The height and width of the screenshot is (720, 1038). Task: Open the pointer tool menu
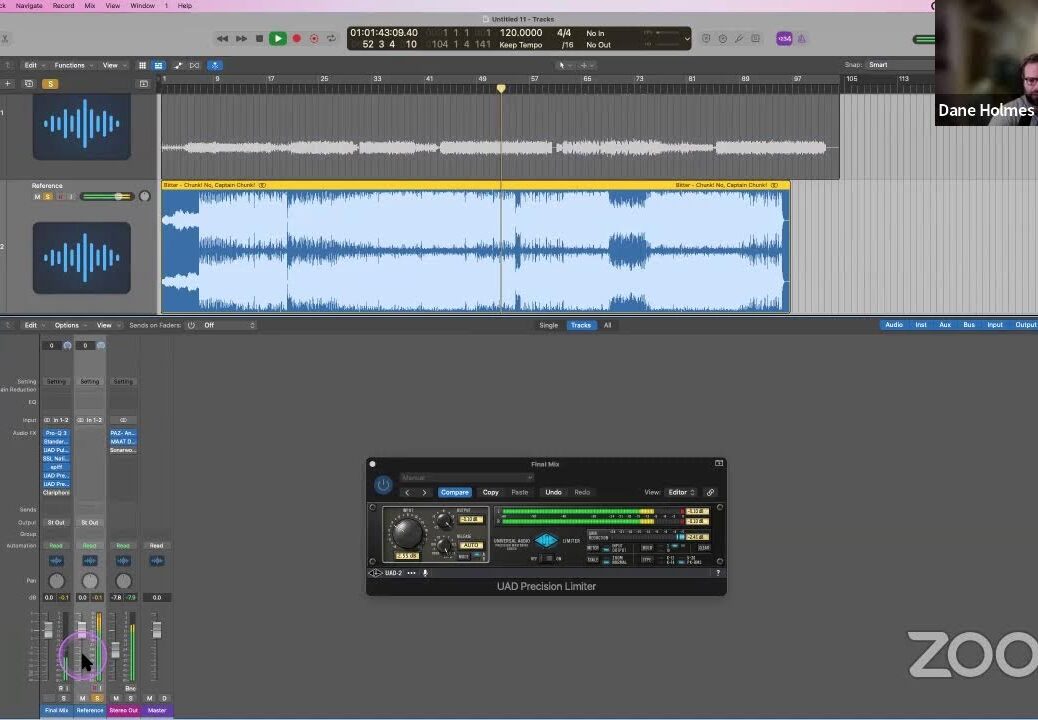(564, 66)
